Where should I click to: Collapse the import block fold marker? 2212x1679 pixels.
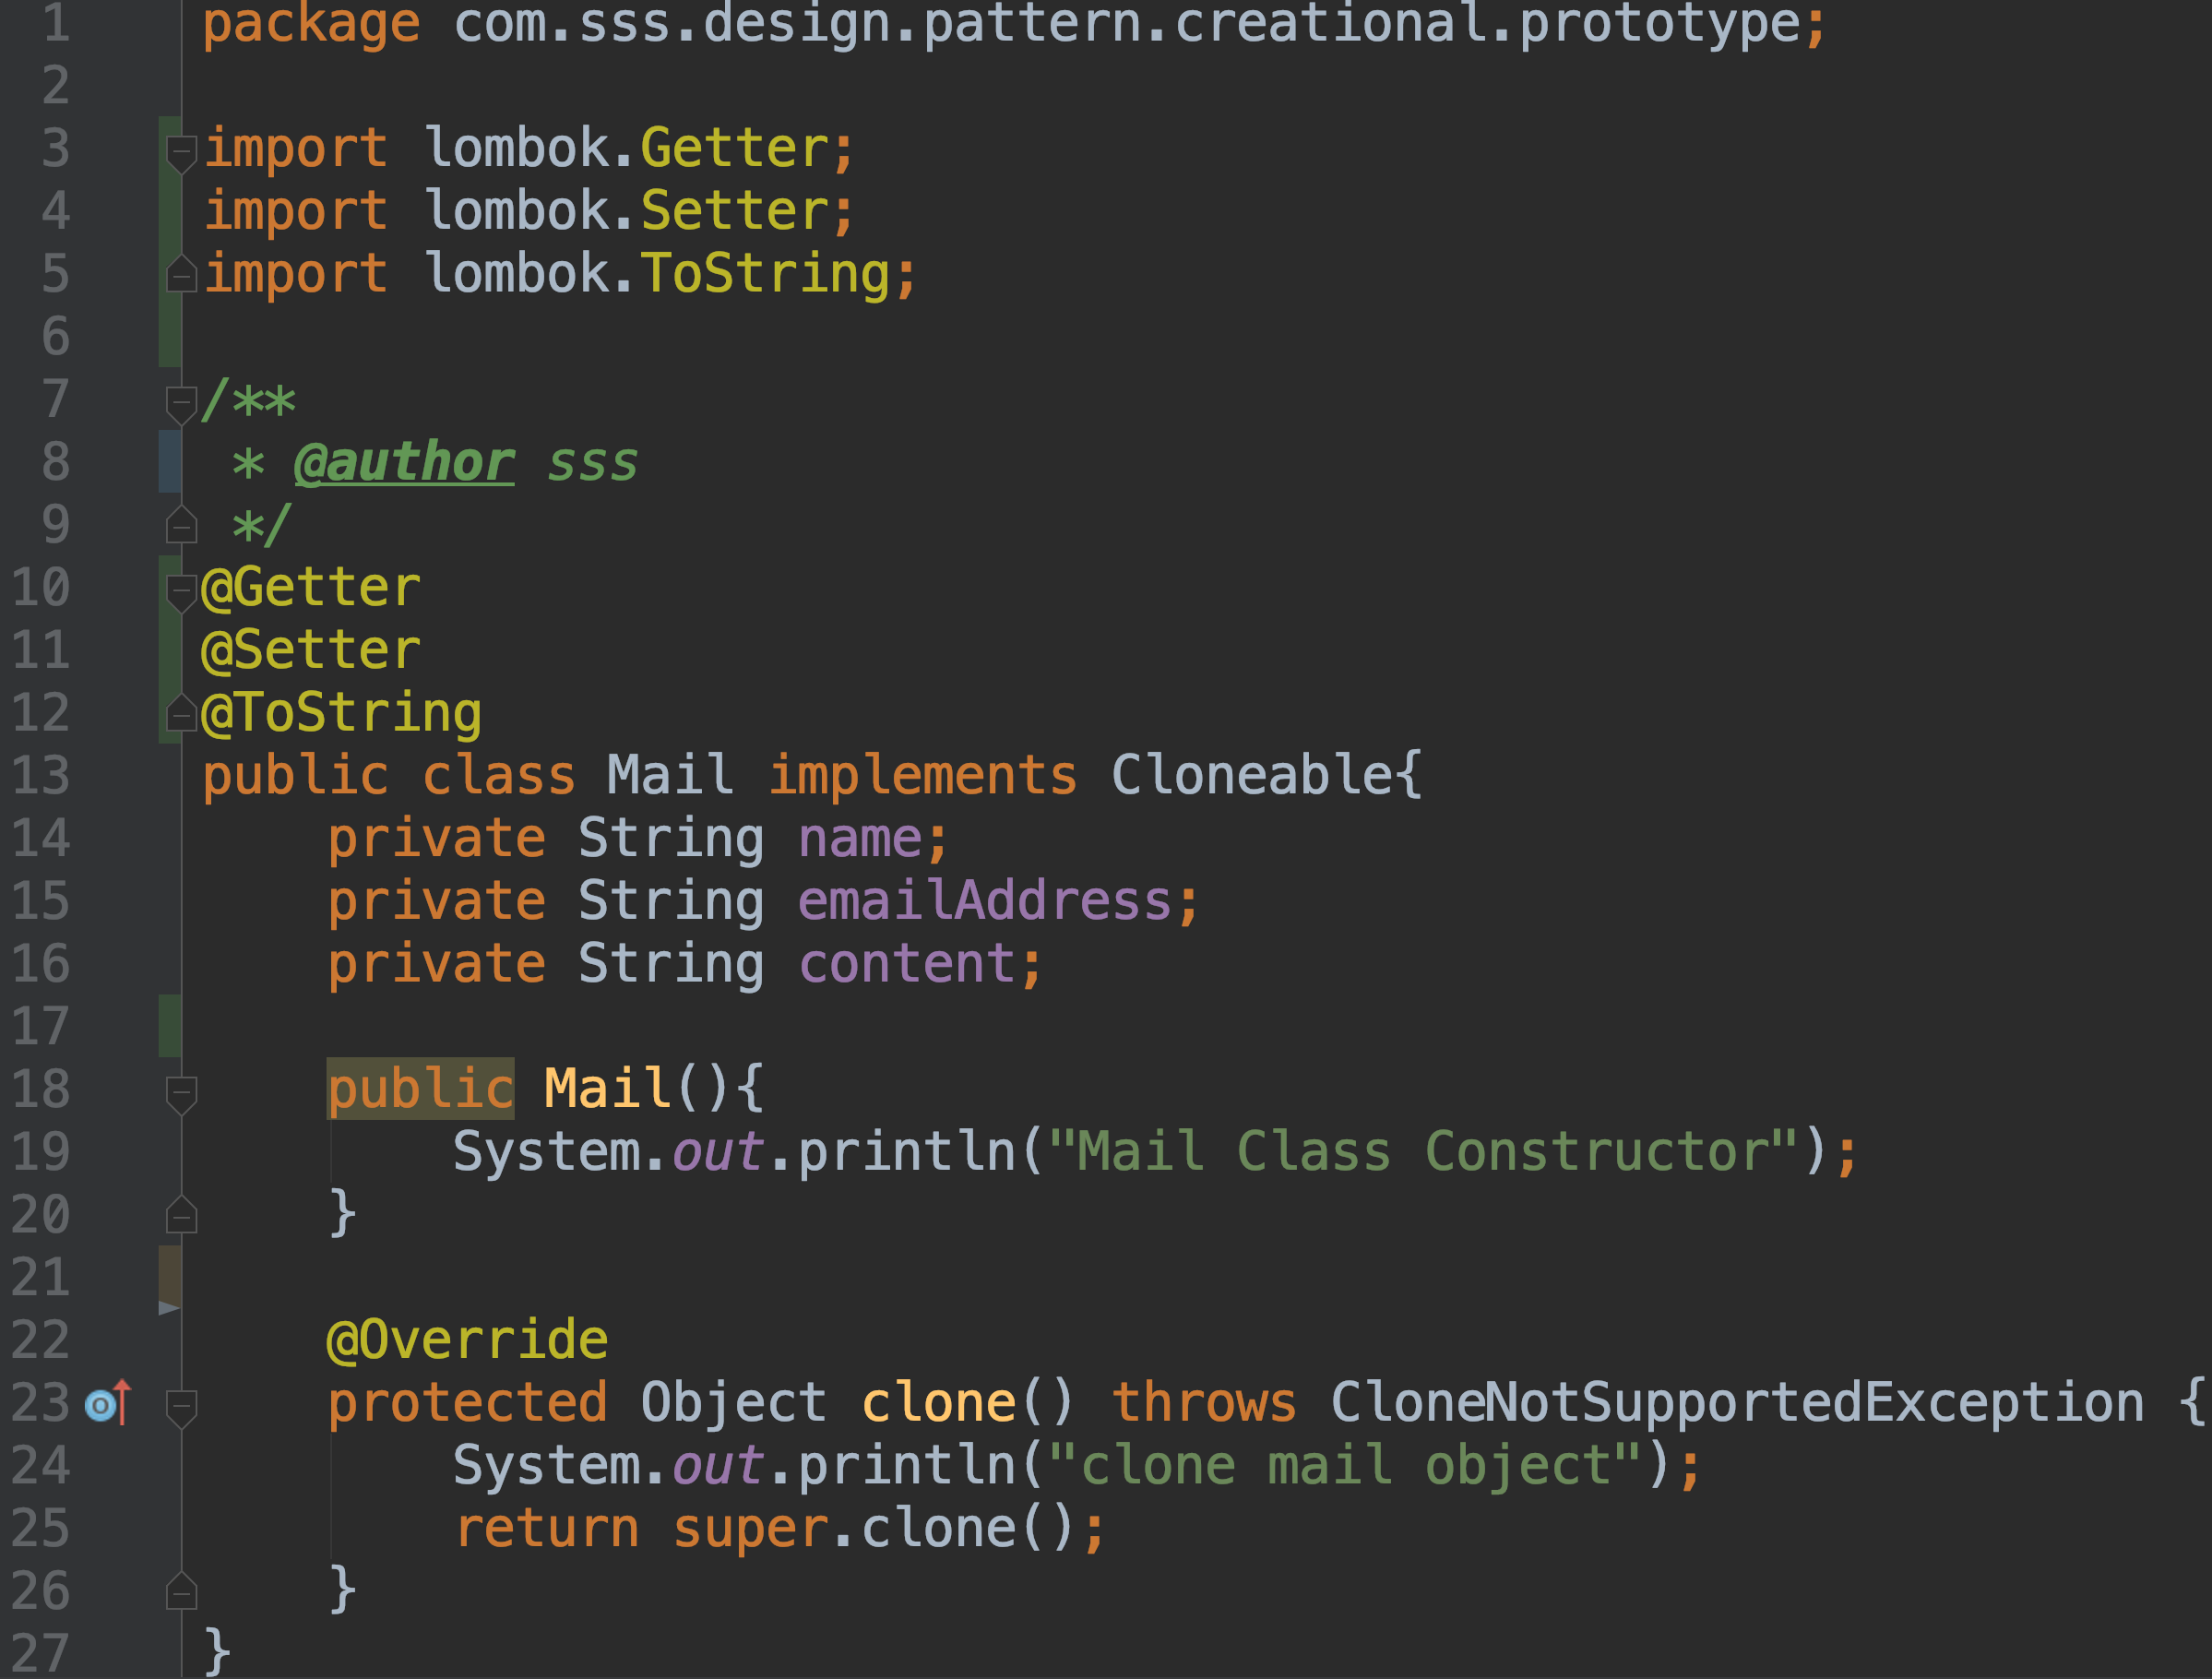pyautogui.click(x=181, y=153)
